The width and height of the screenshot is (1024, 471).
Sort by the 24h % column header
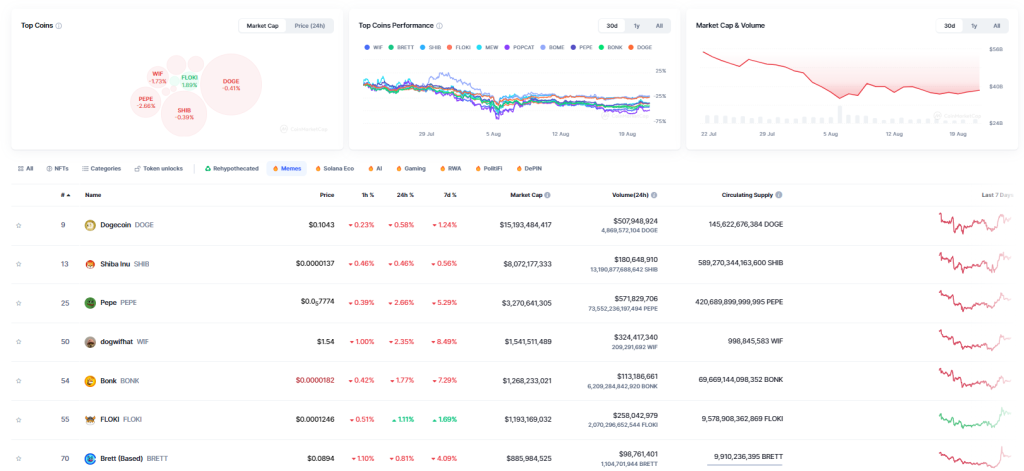pos(407,195)
